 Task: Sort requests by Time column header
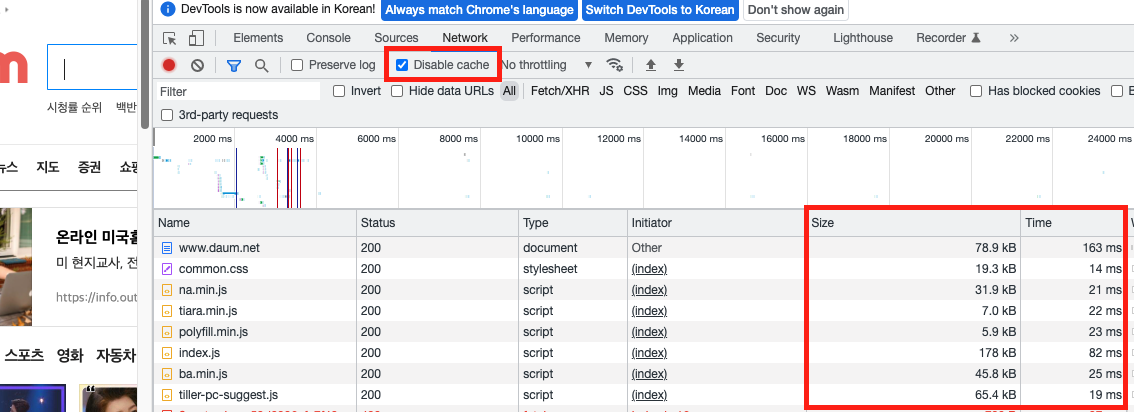point(1073,223)
